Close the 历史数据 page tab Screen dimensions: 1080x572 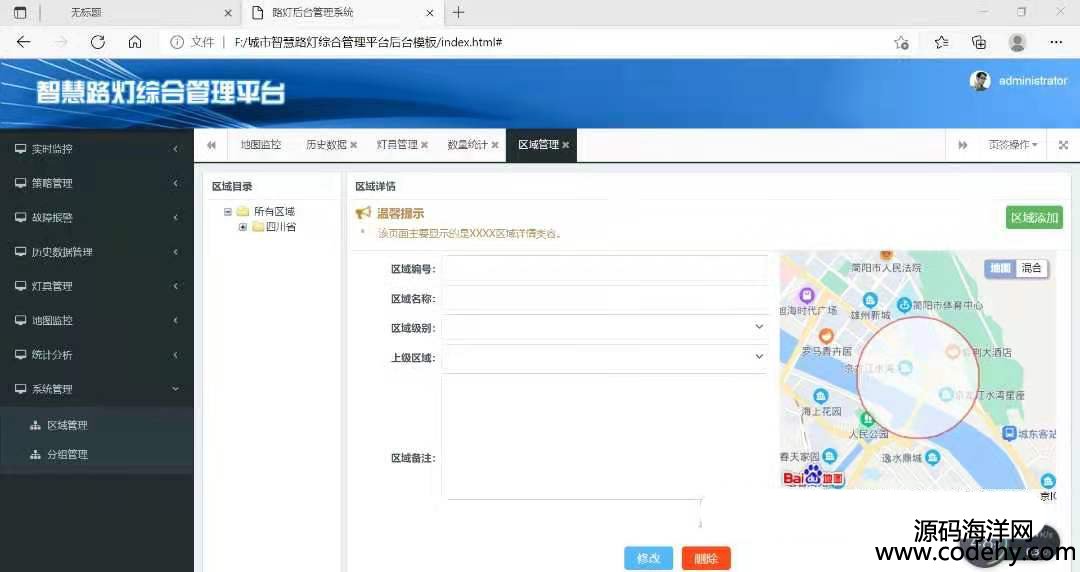353,145
